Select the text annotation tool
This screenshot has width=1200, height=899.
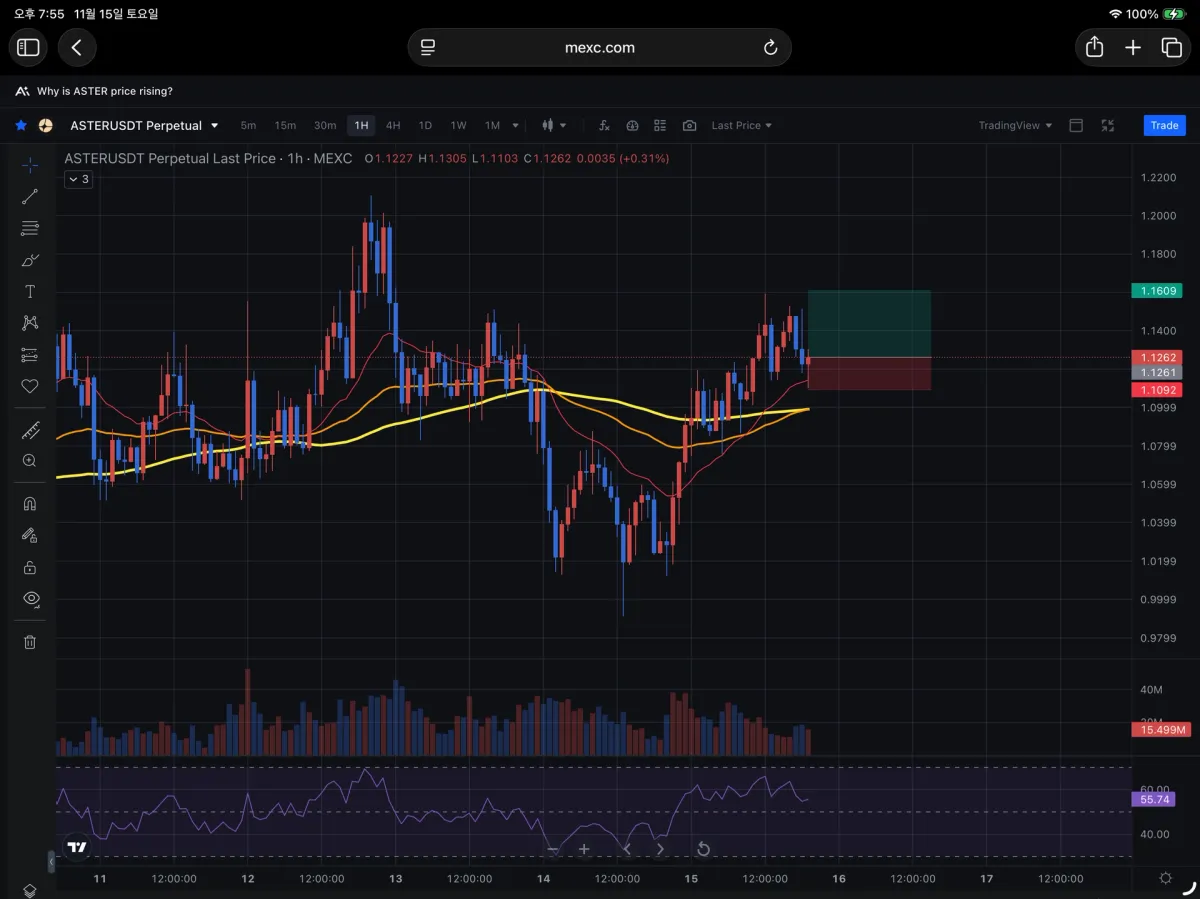30,292
